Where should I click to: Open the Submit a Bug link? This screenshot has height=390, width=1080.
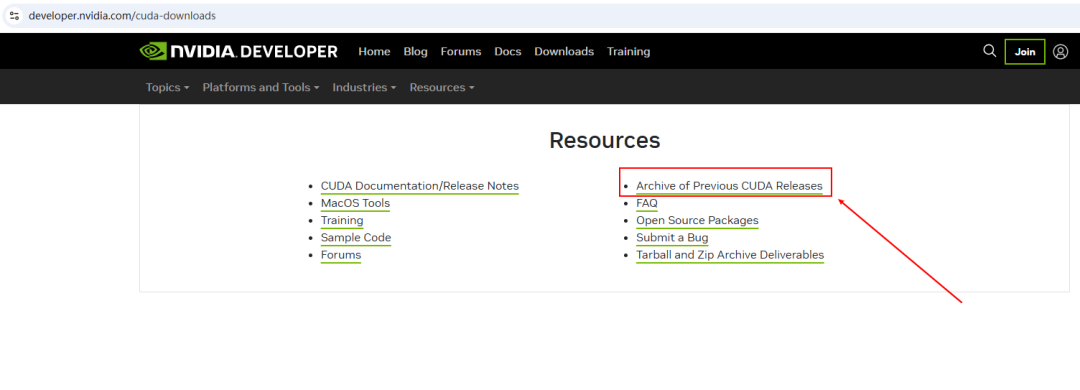point(672,238)
